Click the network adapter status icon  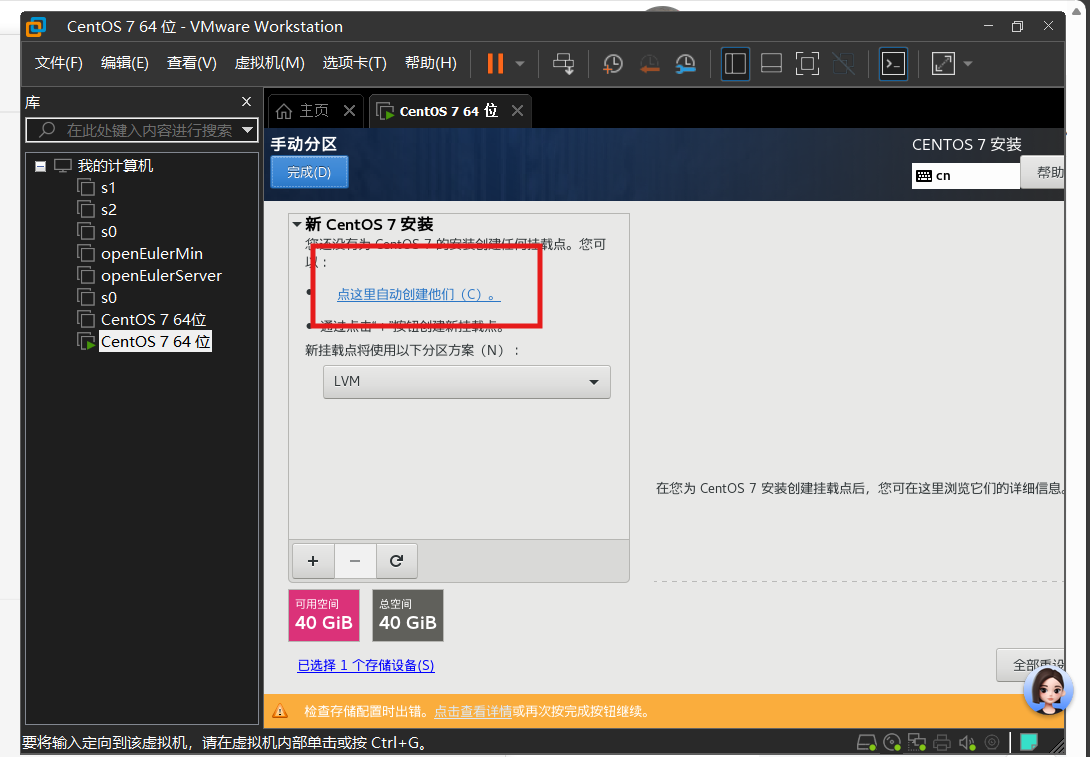917,743
